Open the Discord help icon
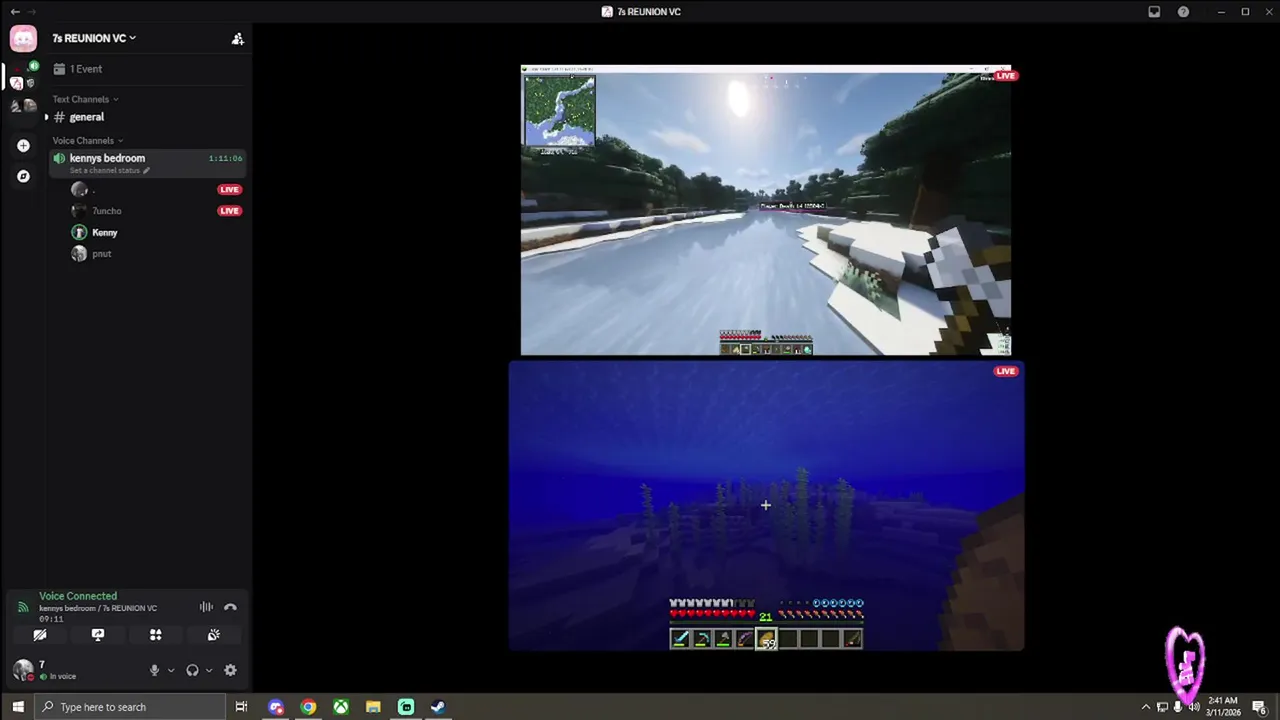1280x720 pixels. (1183, 12)
